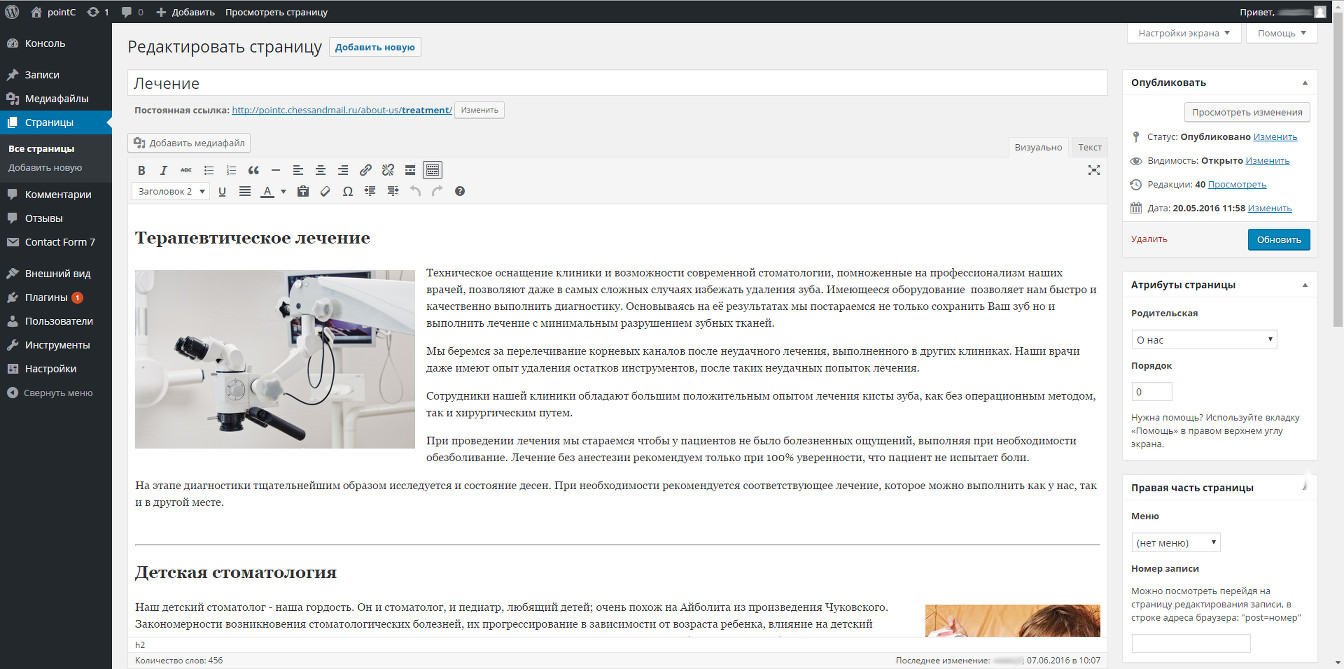Open the Родительская parent page dropdown
The height and width of the screenshot is (669, 1344).
point(1205,340)
